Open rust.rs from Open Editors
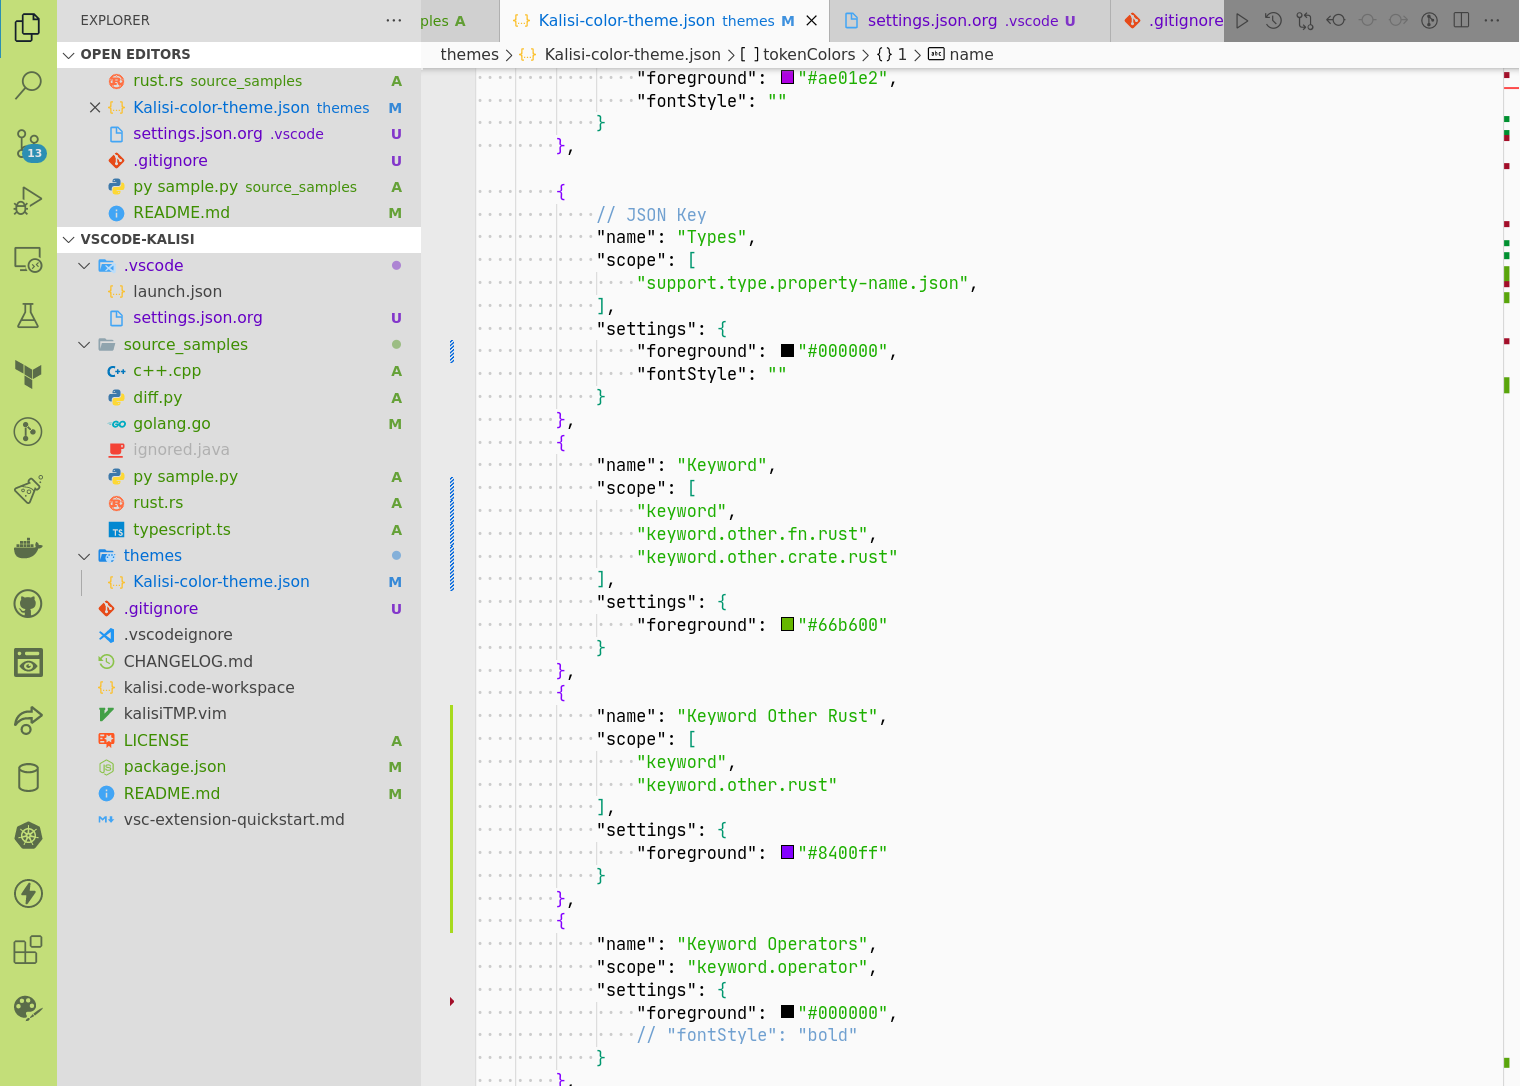The width and height of the screenshot is (1520, 1086). [239, 81]
